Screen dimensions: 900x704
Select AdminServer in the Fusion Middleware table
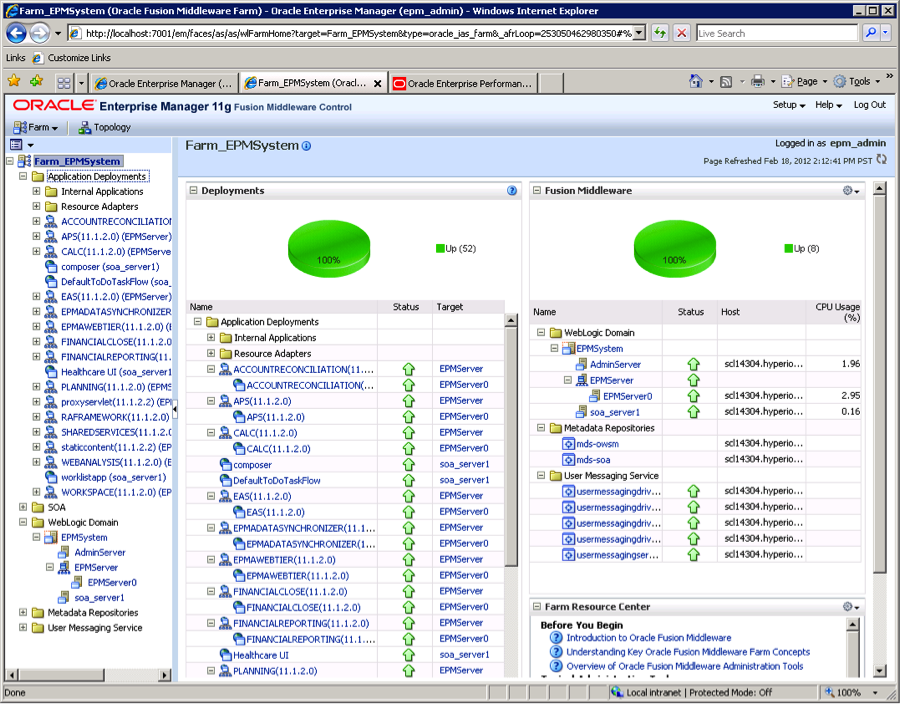click(615, 364)
